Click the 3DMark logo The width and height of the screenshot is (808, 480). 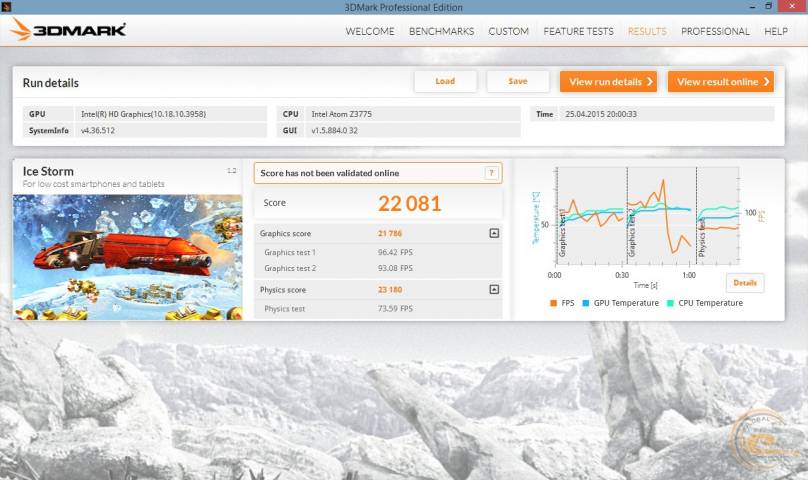pos(68,30)
